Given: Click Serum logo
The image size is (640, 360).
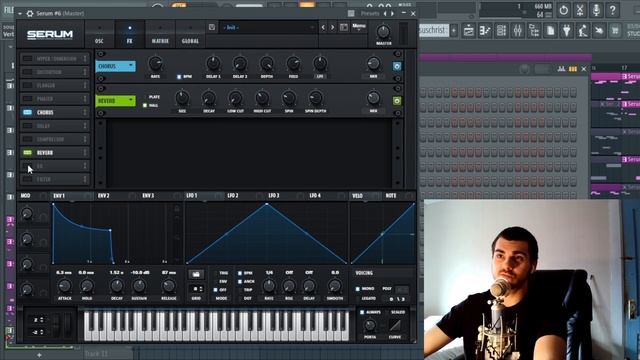Looking at the screenshot, I should [x=50, y=35].
